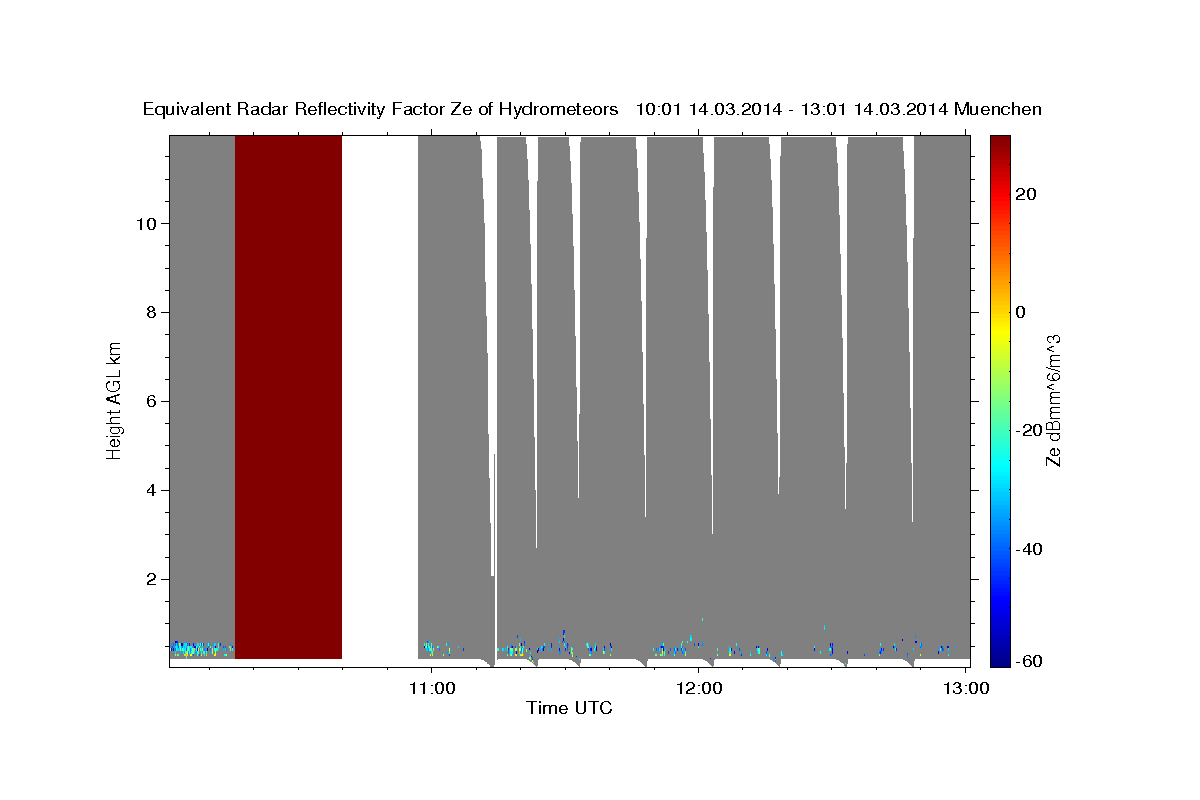Viewport: 1200px width, 800px height.
Task: Click the height tick label '8'
Action: (x=152, y=312)
